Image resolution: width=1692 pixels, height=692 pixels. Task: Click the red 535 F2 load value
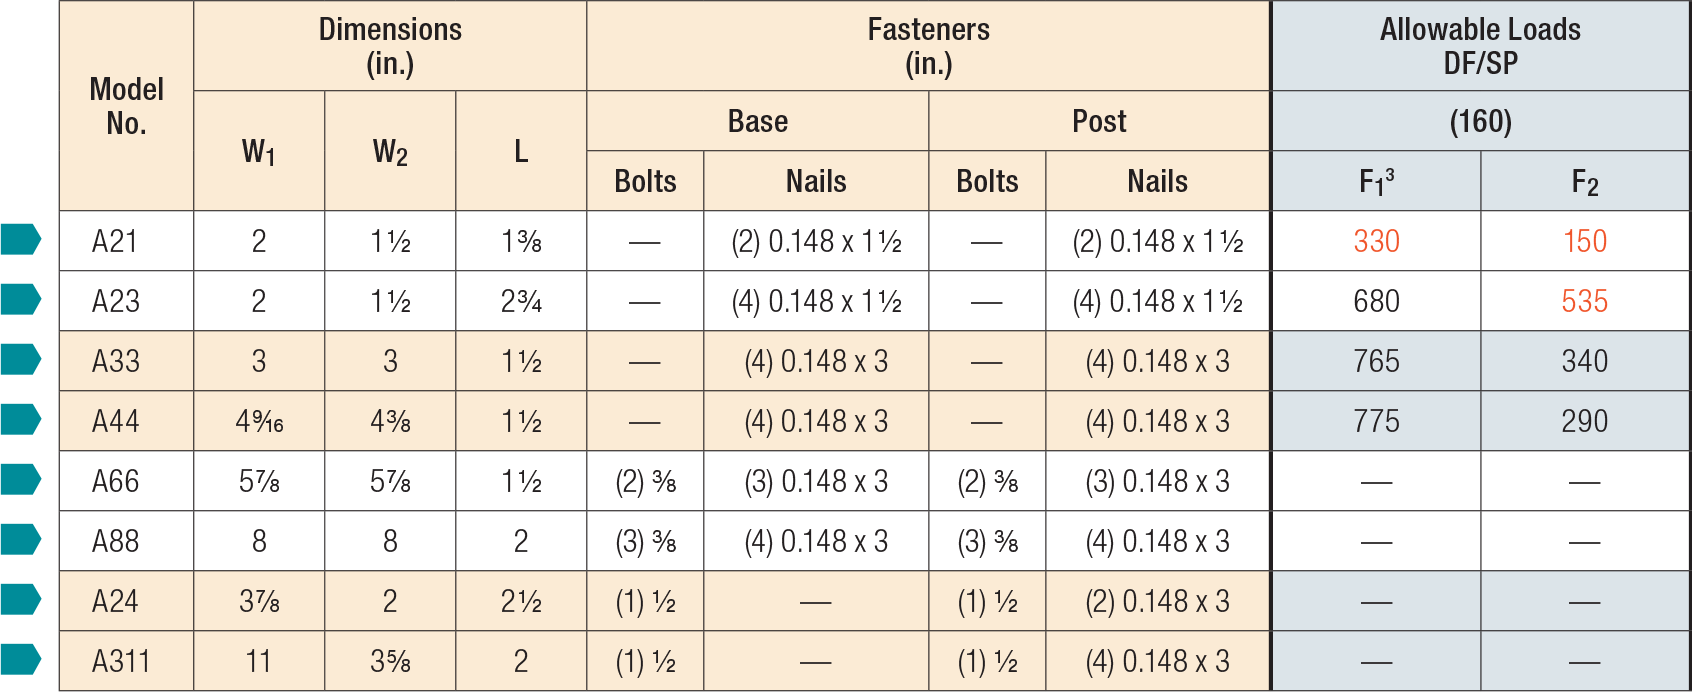[1584, 301]
